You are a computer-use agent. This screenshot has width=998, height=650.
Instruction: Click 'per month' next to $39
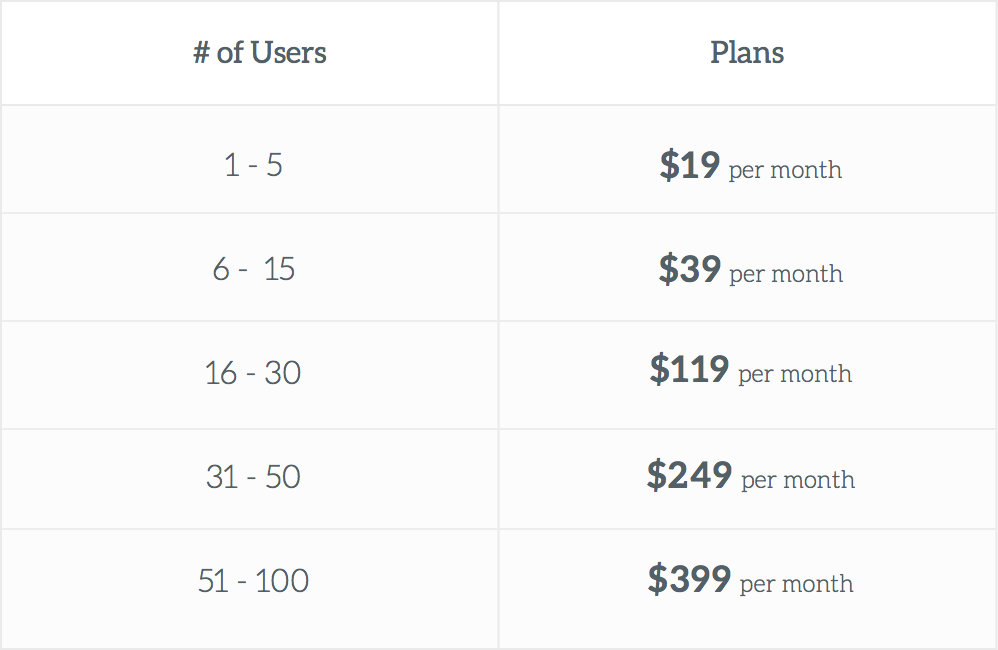(x=786, y=274)
